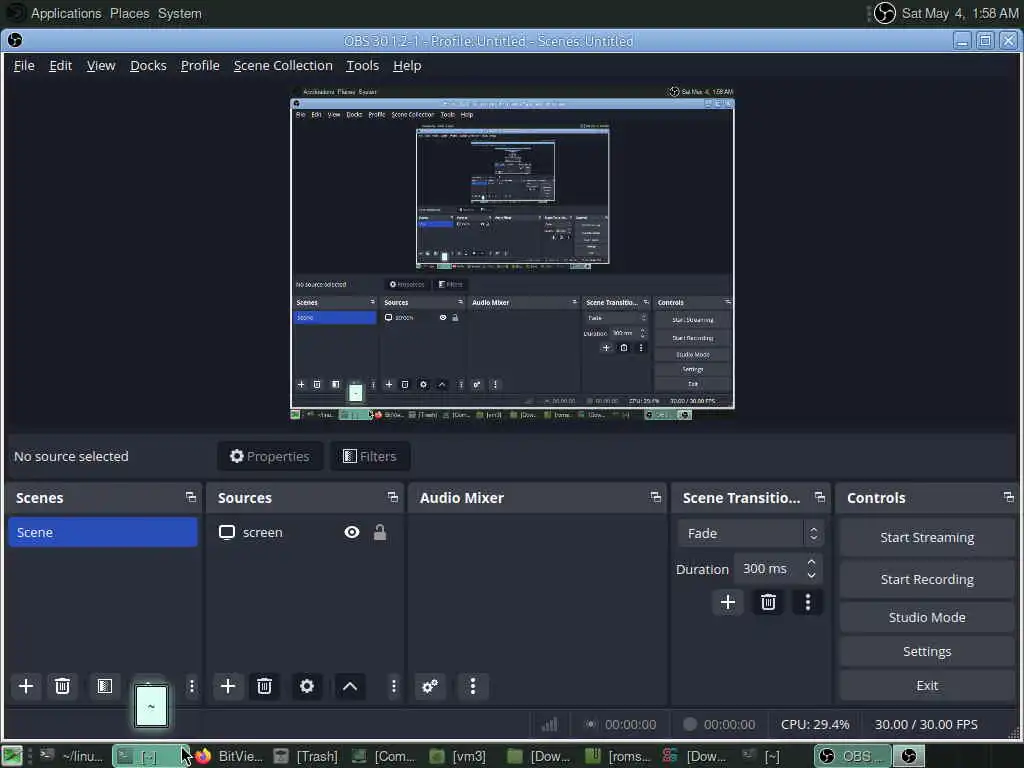Switch to BitVie... Firefox taskbar window
The width and height of the screenshot is (1024, 768).
click(x=229, y=756)
